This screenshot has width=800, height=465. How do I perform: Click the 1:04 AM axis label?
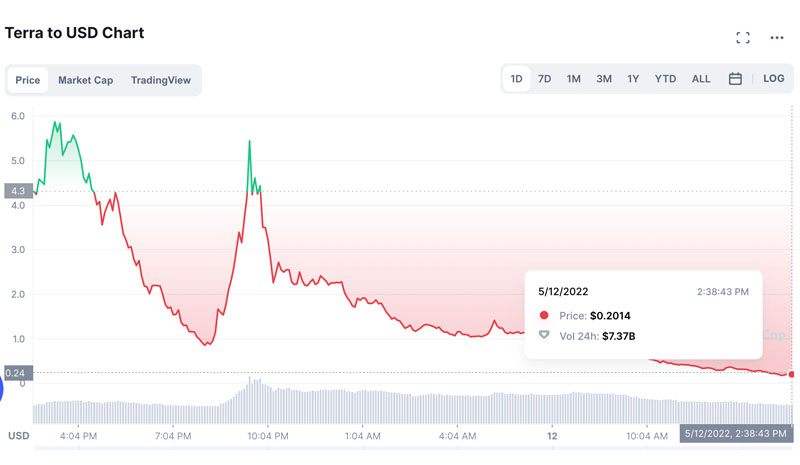click(362, 436)
